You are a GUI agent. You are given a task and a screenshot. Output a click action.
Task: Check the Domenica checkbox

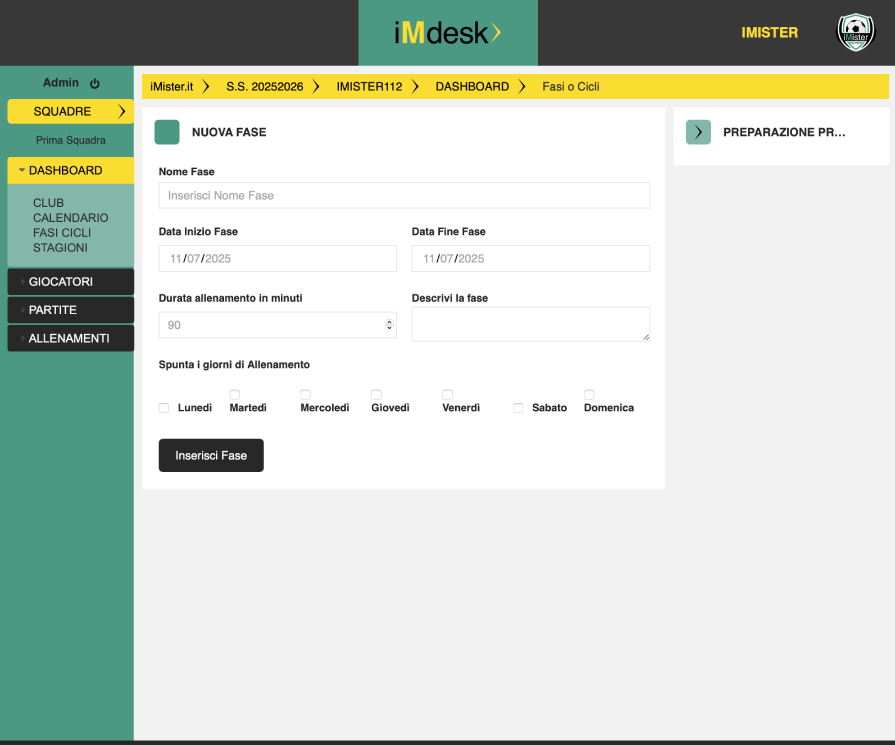589,394
